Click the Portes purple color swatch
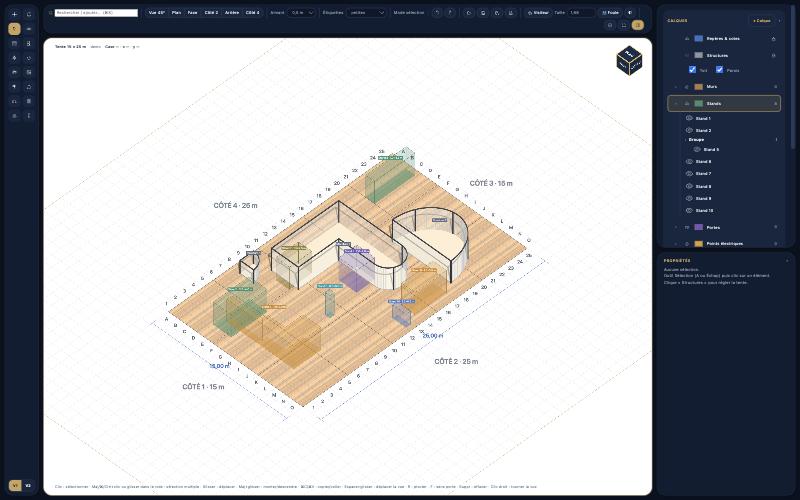This screenshot has height=500, width=800. tap(698, 228)
